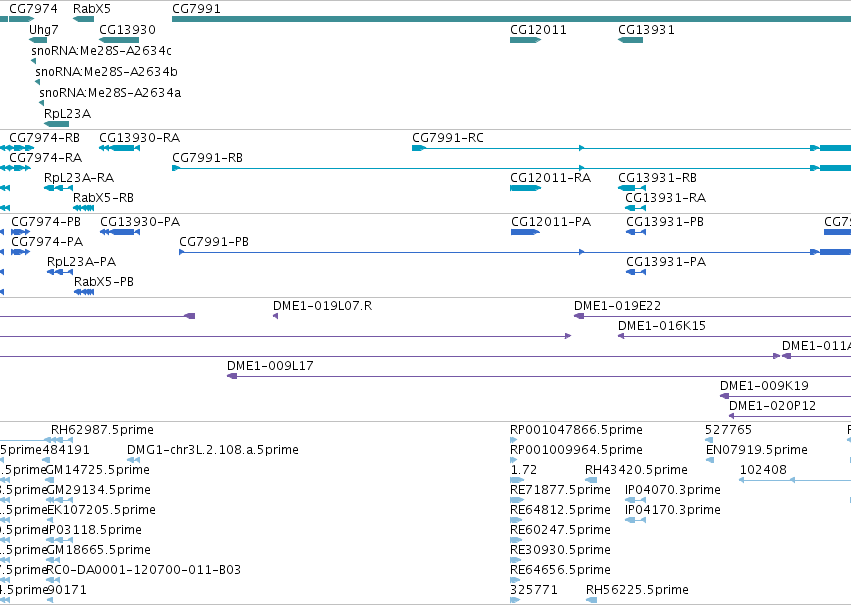Click the CG7974-RA transcript label
851x605 pixels.
coord(46,158)
